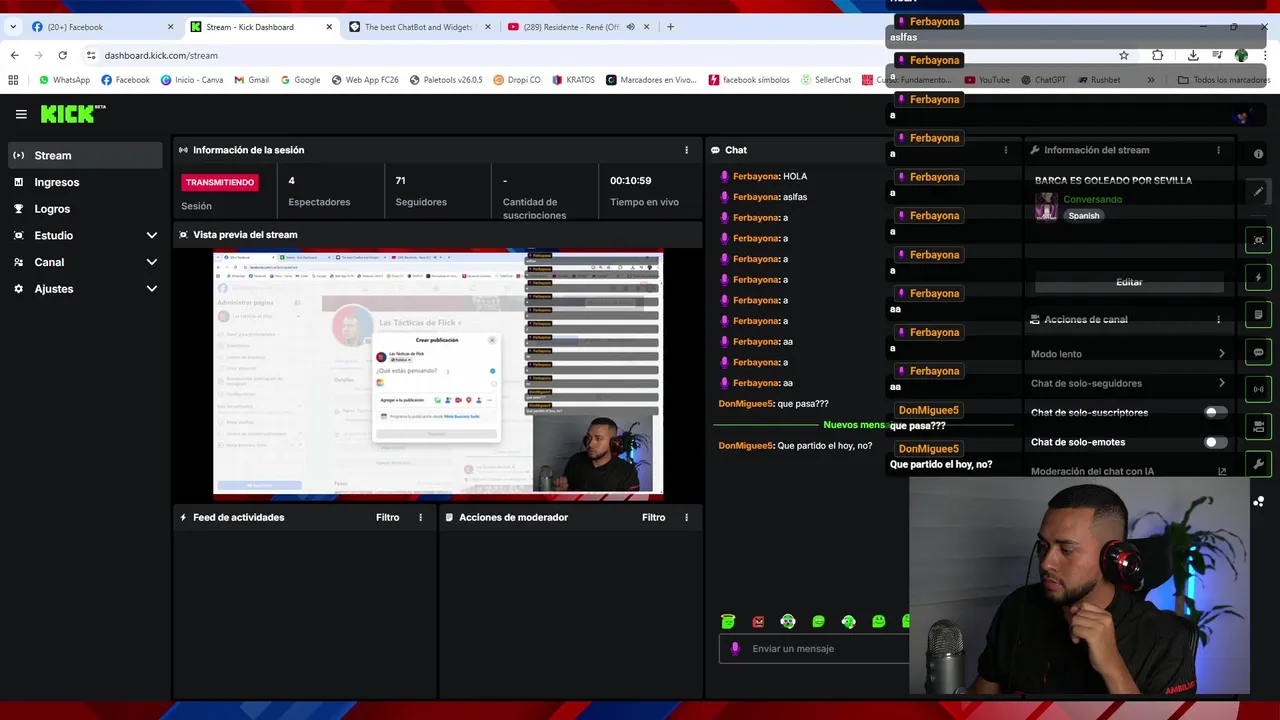This screenshot has width=1280, height=720.
Task: Insert the red angry emote
Action: (x=758, y=621)
